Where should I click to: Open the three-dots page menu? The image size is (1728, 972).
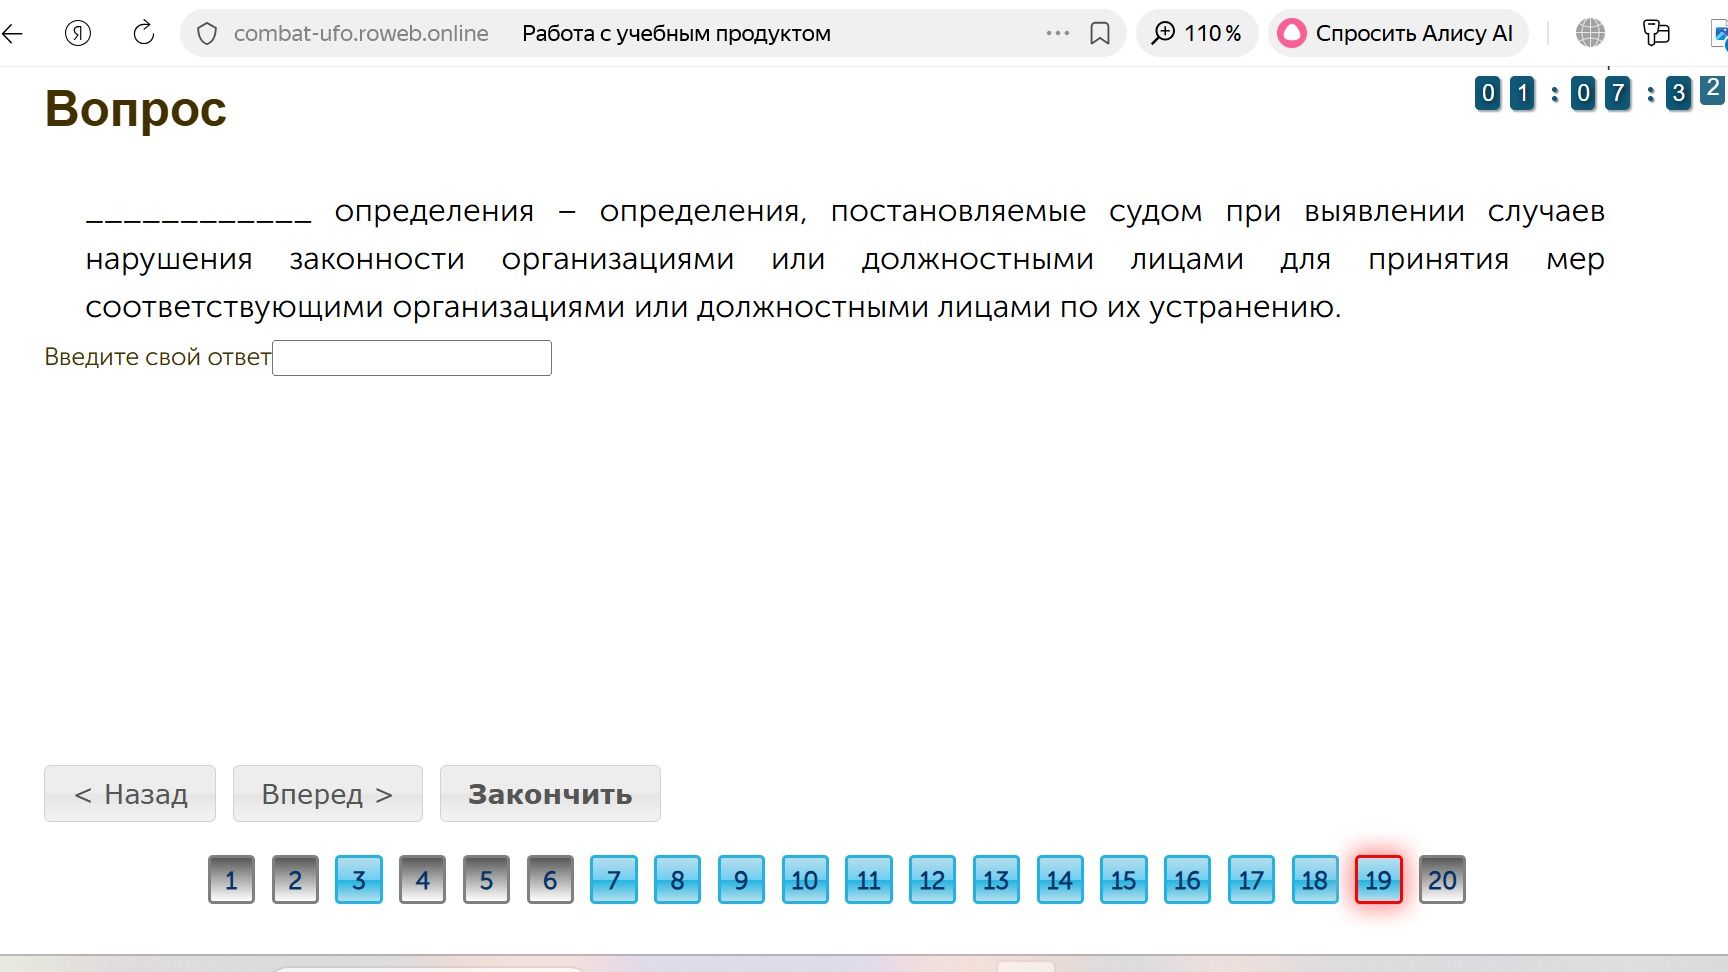(1058, 33)
